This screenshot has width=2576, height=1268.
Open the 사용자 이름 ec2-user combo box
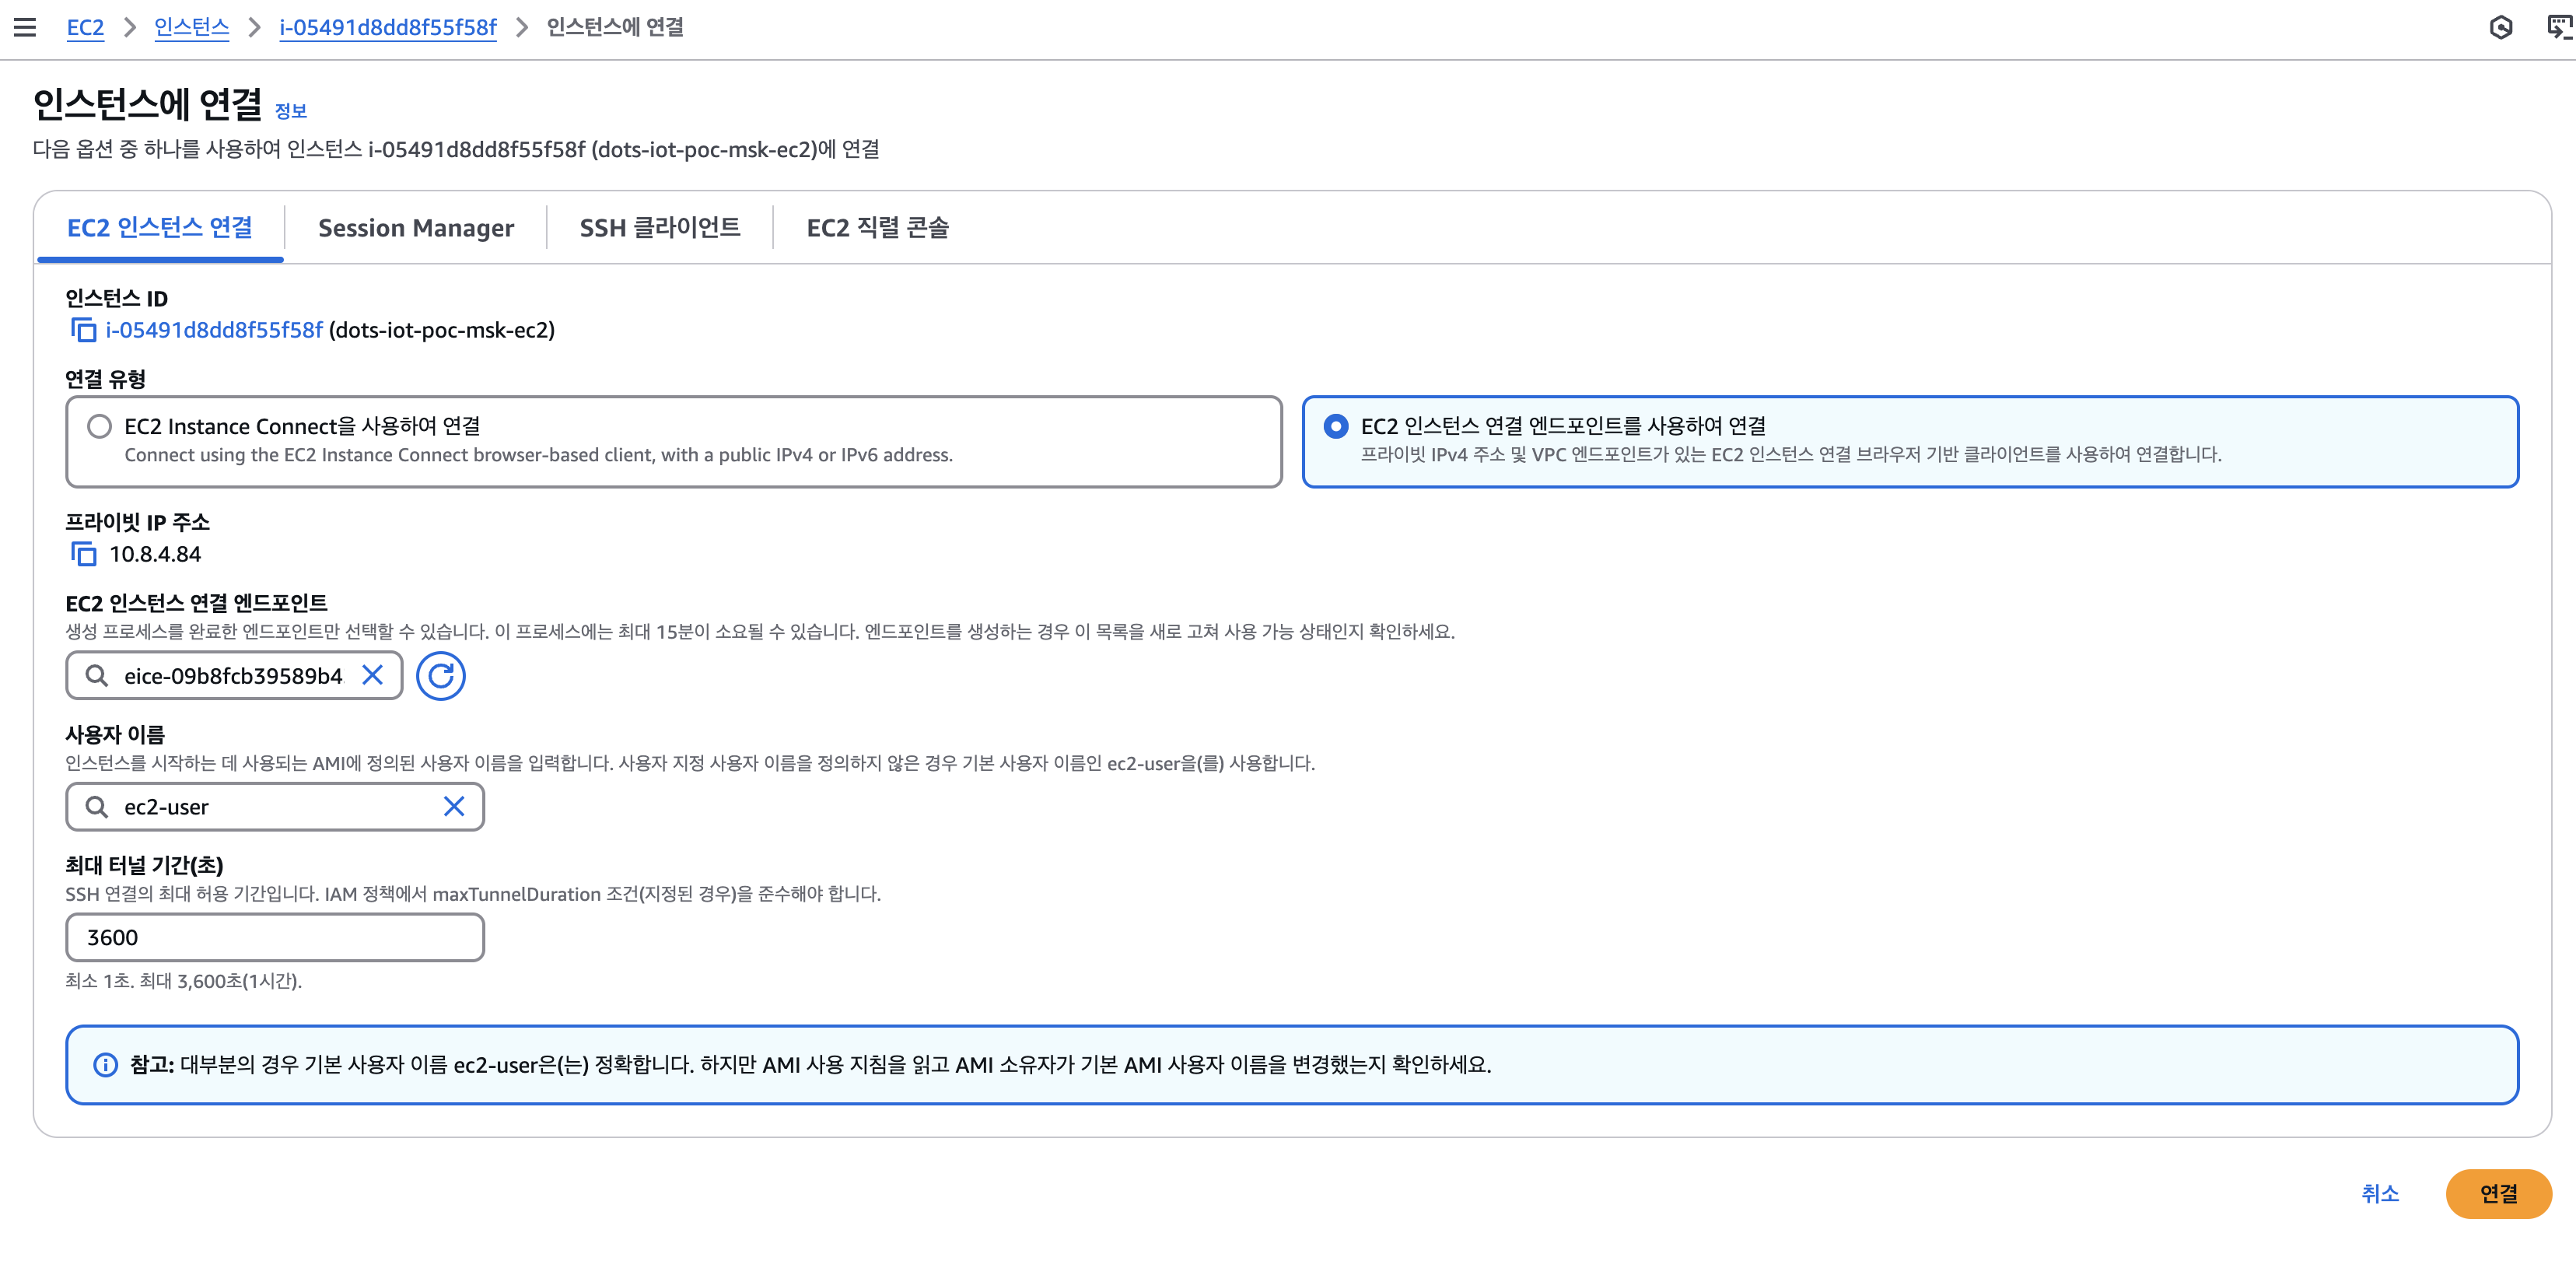click(270, 806)
